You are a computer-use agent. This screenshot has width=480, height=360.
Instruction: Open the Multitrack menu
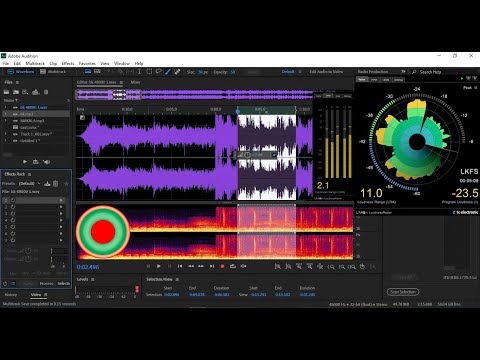tap(35, 63)
